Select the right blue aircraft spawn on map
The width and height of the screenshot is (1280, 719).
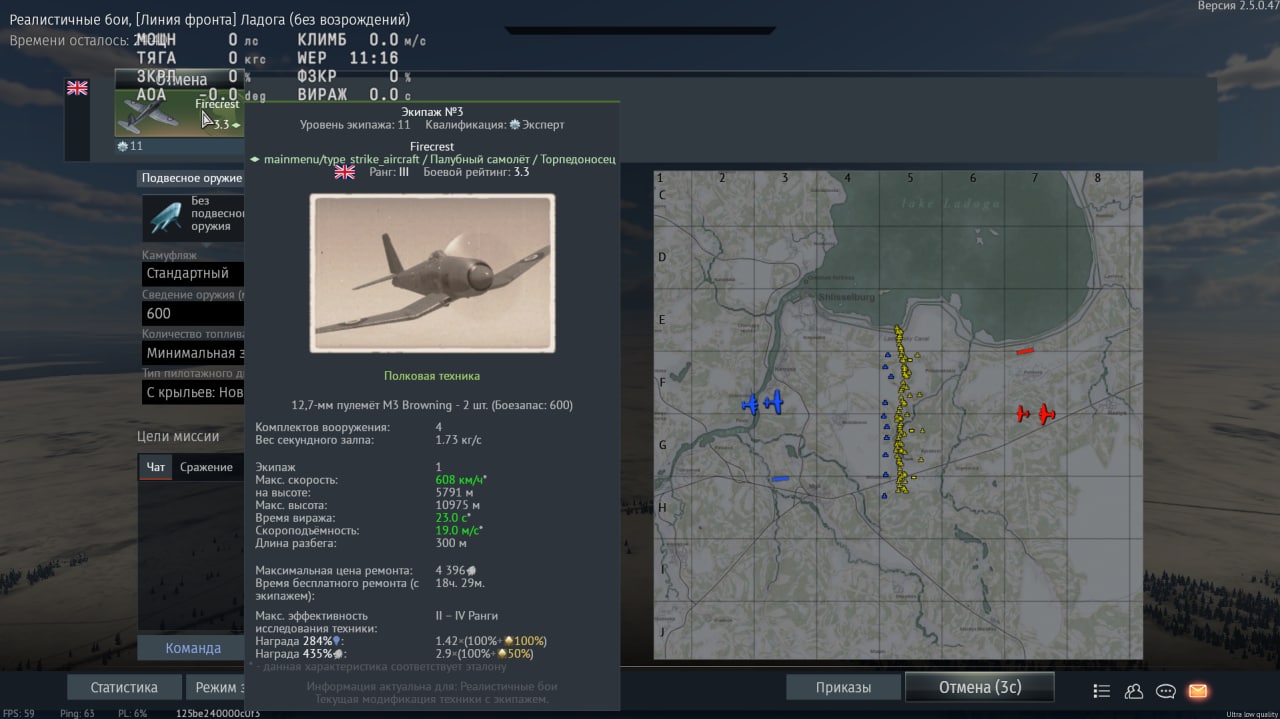point(773,402)
